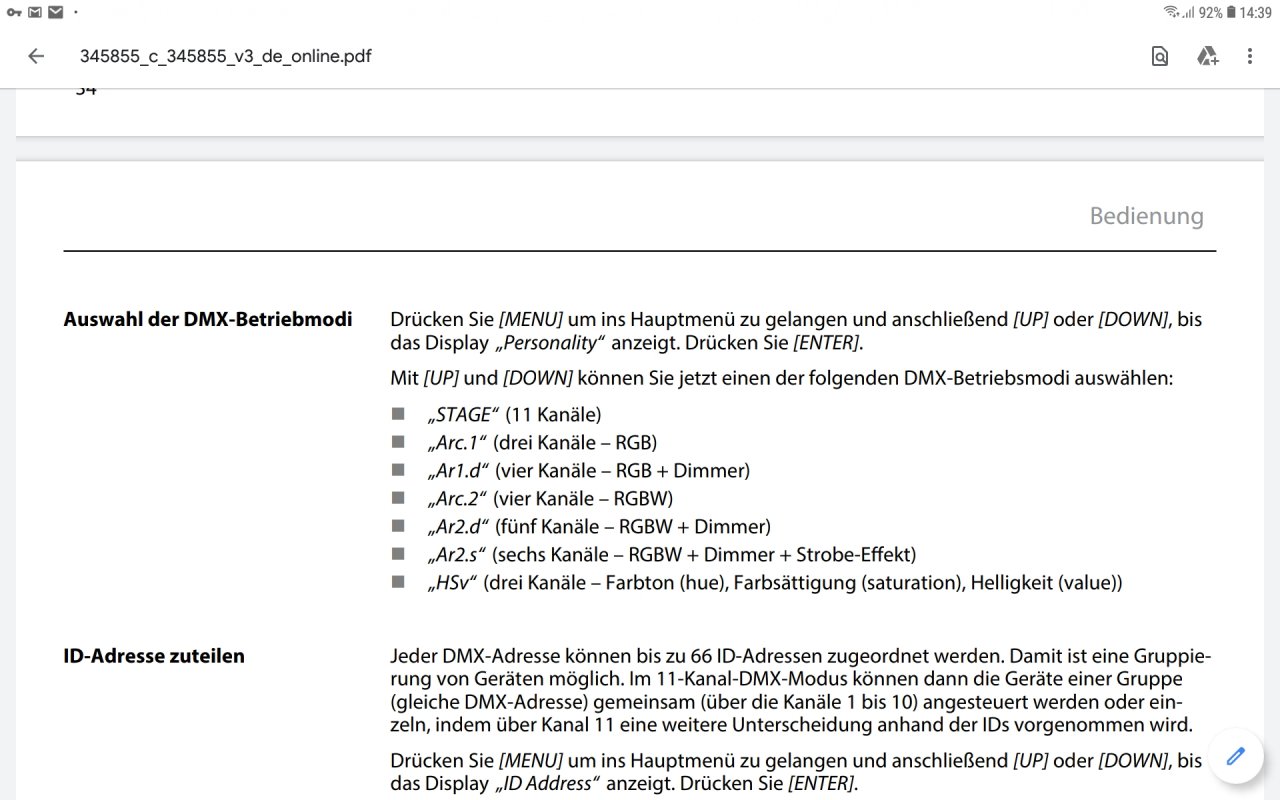Viewport: 1280px width, 800px height.
Task: Tap the Add to Drive icon
Action: pos(1207,56)
